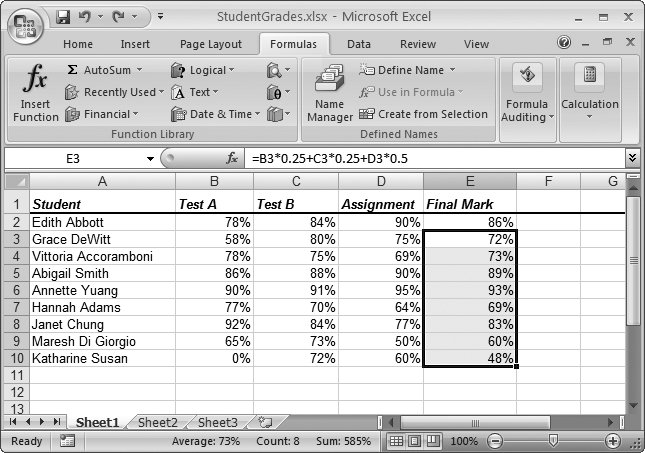Click the Undo icon

[x=86, y=17]
